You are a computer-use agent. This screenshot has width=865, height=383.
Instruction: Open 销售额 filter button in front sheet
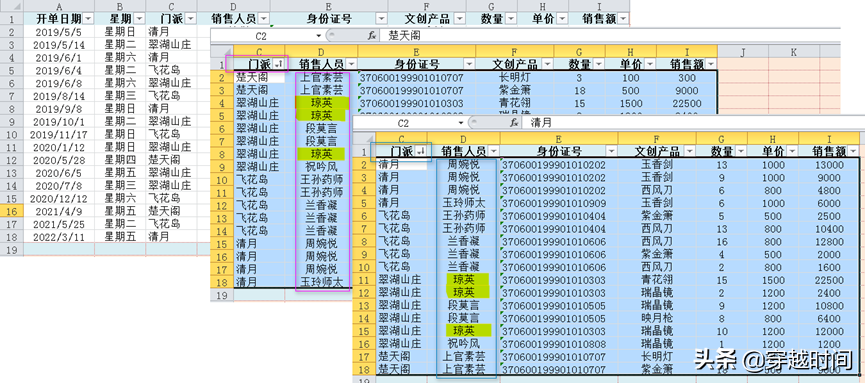[x=853, y=151]
